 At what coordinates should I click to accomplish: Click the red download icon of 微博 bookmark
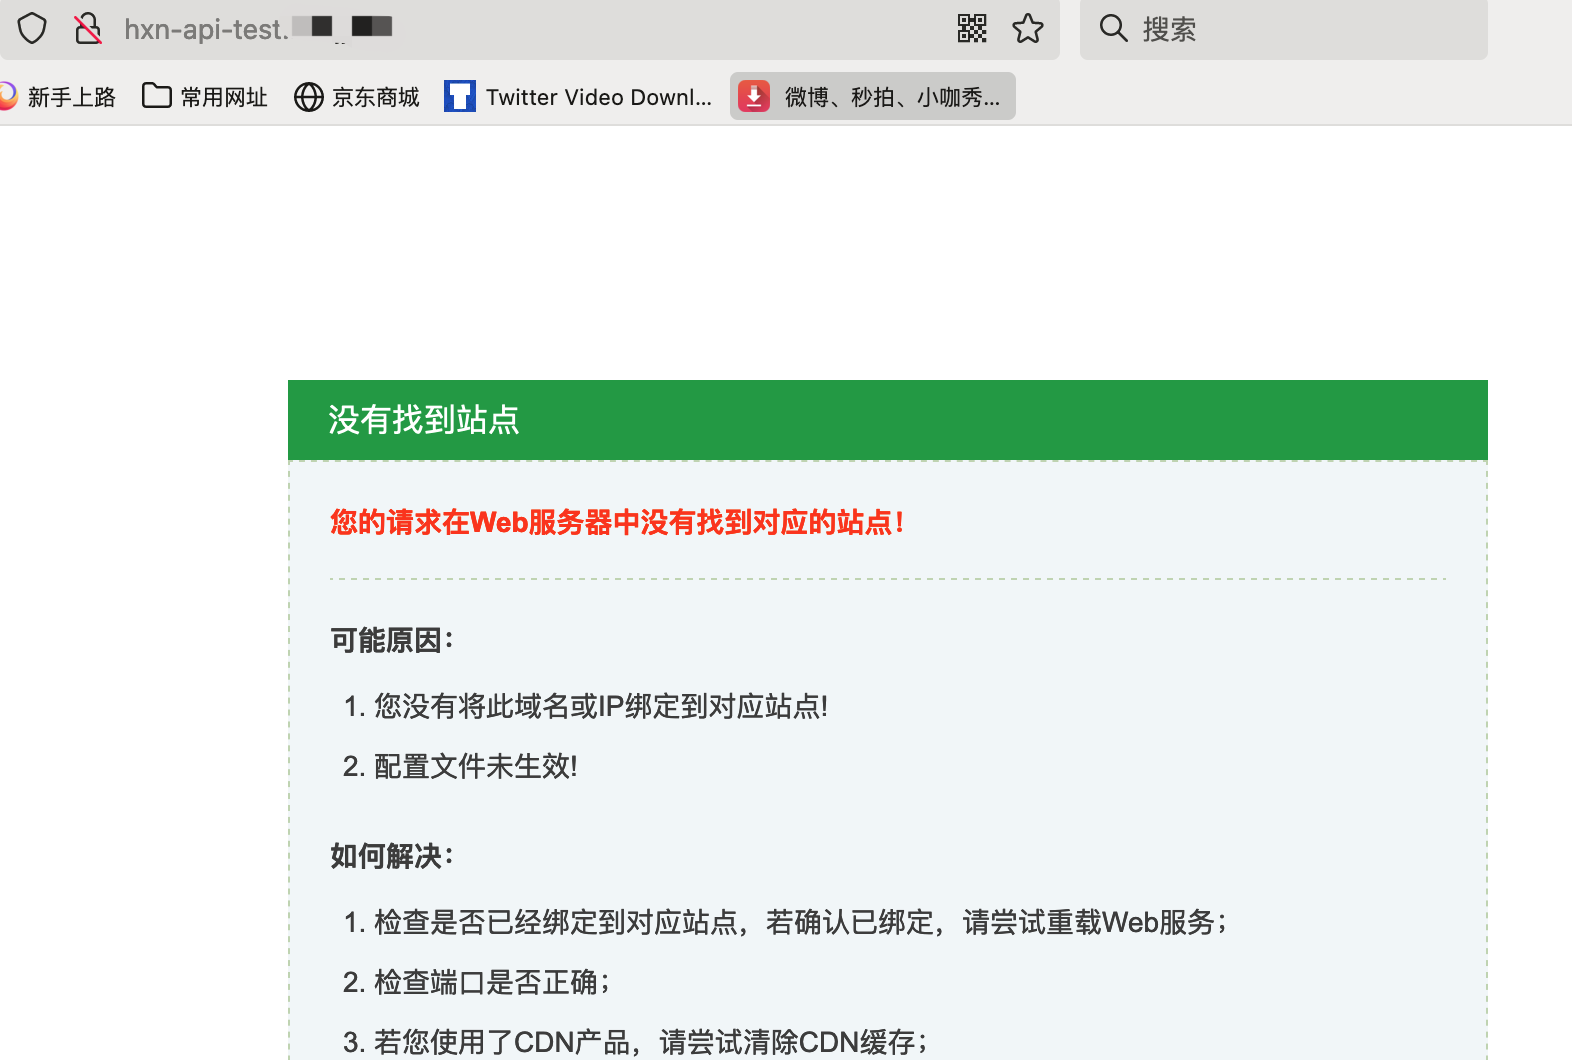pos(754,96)
